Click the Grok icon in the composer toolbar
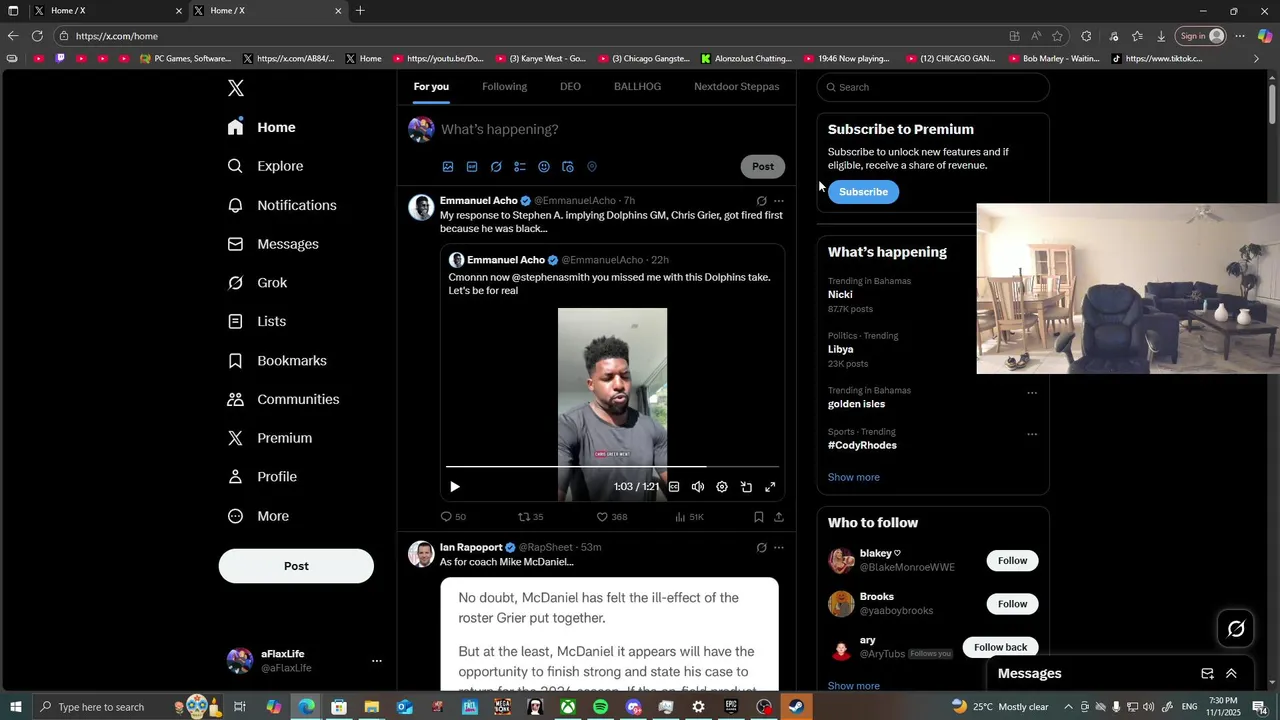 point(496,167)
